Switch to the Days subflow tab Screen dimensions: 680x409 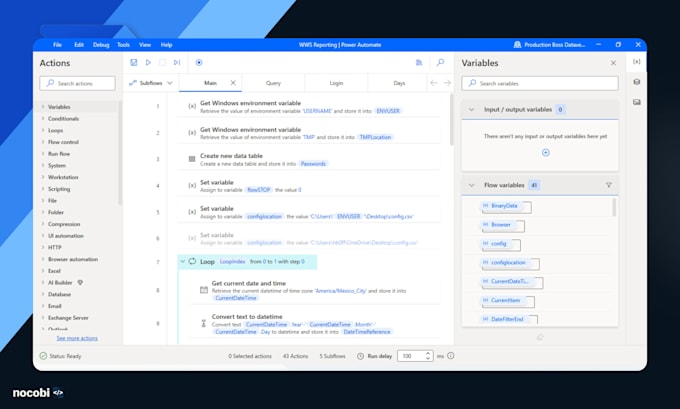(x=399, y=83)
